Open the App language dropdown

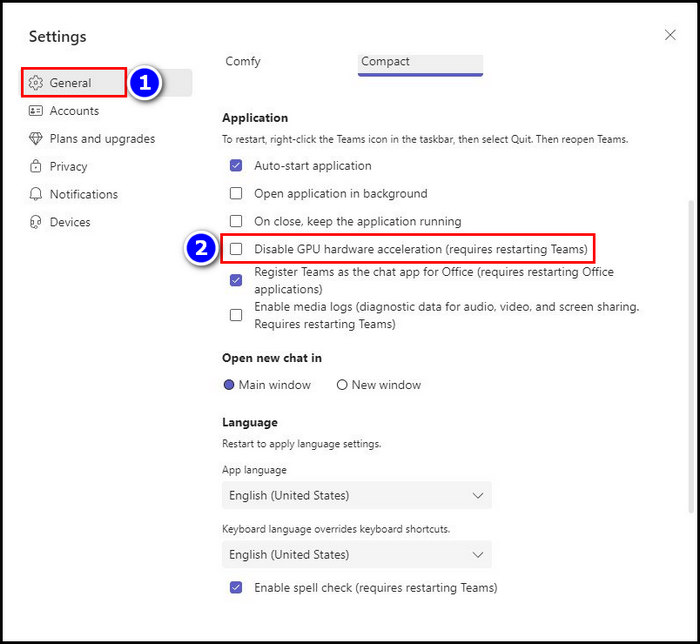click(x=357, y=495)
